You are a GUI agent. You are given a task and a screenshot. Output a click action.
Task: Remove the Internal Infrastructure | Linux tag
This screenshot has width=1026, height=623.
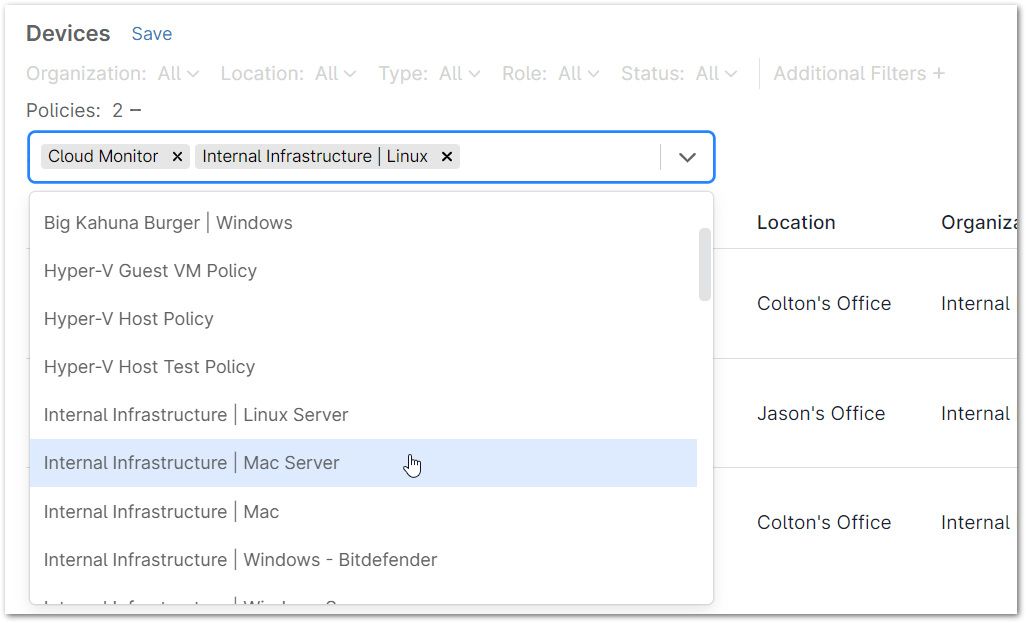tap(446, 156)
